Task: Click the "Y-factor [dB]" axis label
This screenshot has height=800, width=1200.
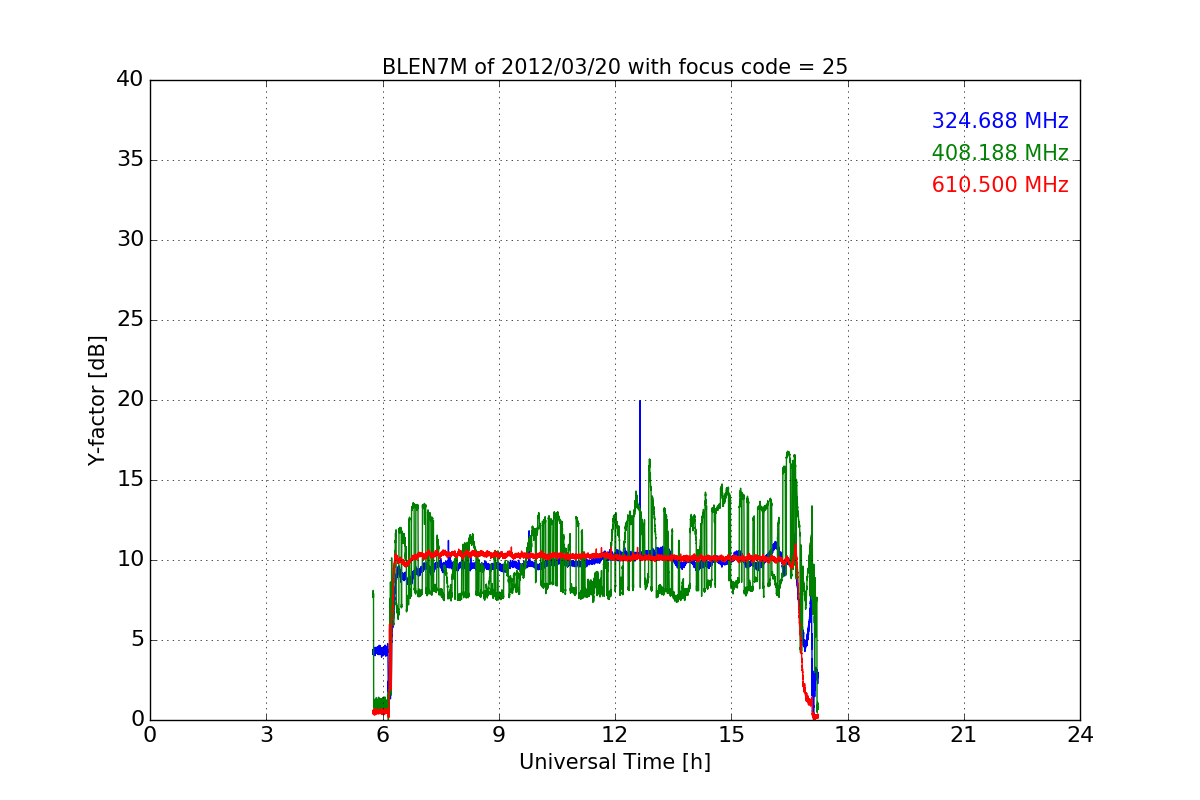Action: (x=97, y=400)
